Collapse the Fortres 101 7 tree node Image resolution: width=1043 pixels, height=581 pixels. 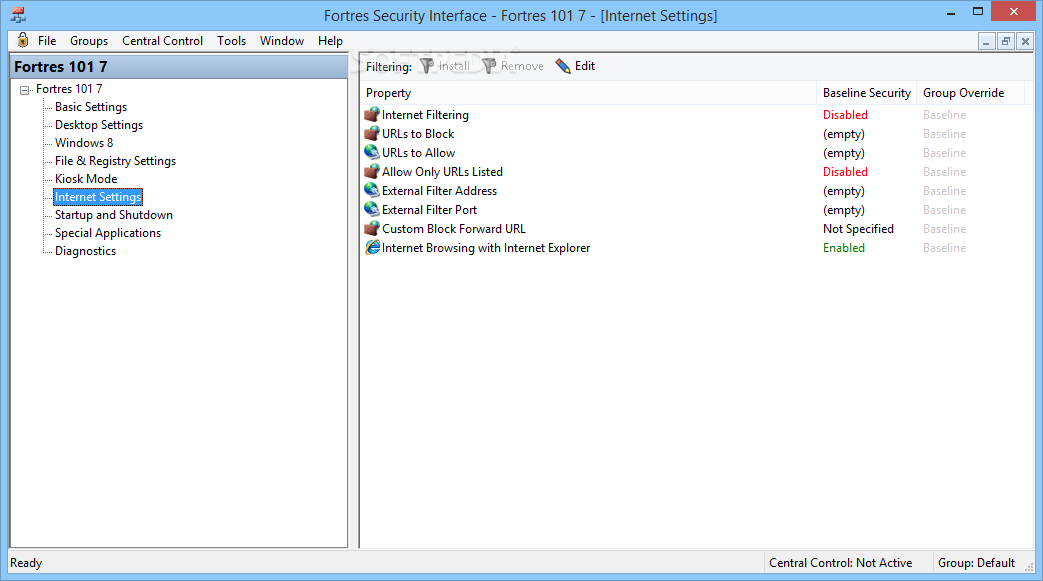(25, 90)
